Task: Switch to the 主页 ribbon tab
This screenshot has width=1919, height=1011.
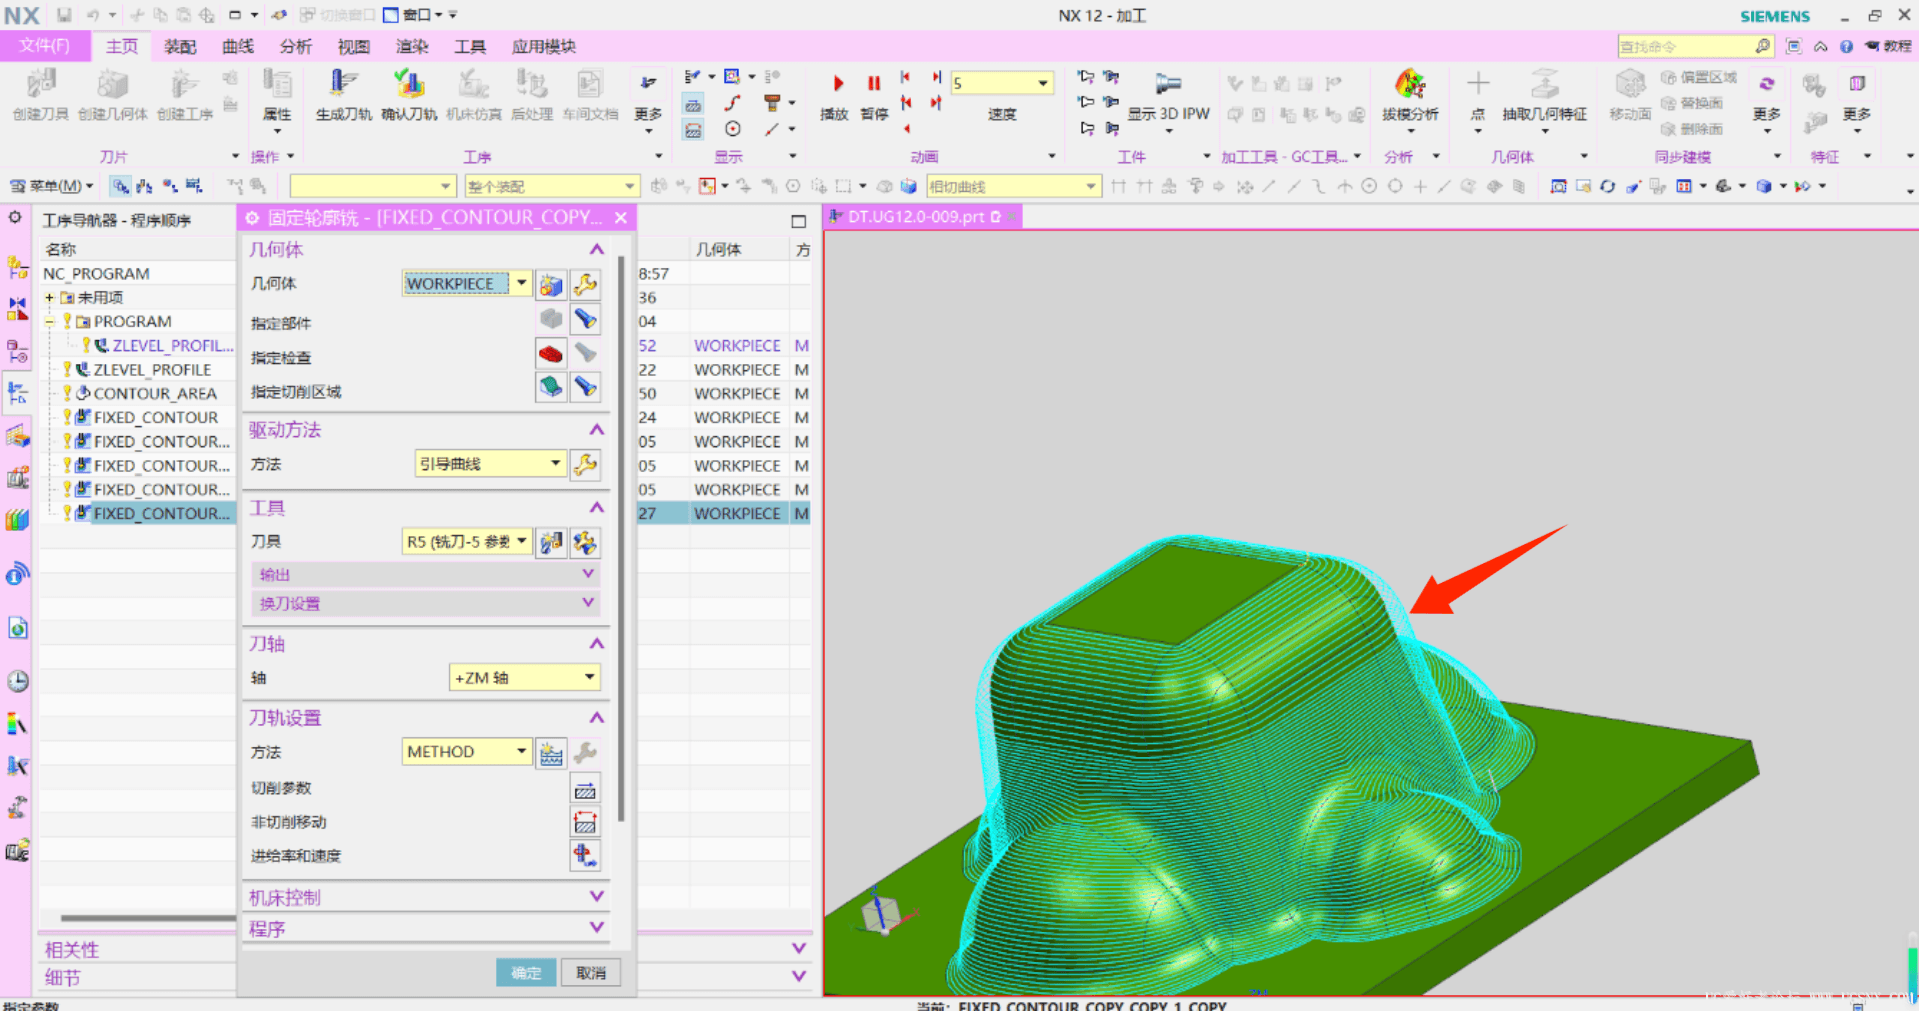Action: (122, 46)
